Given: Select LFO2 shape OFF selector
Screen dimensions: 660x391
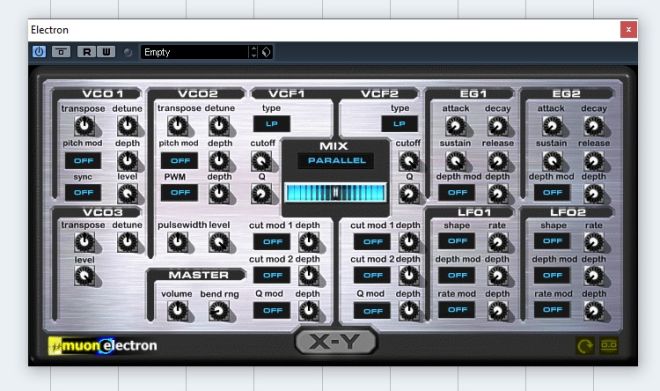Looking at the screenshot, I should [552, 241].
